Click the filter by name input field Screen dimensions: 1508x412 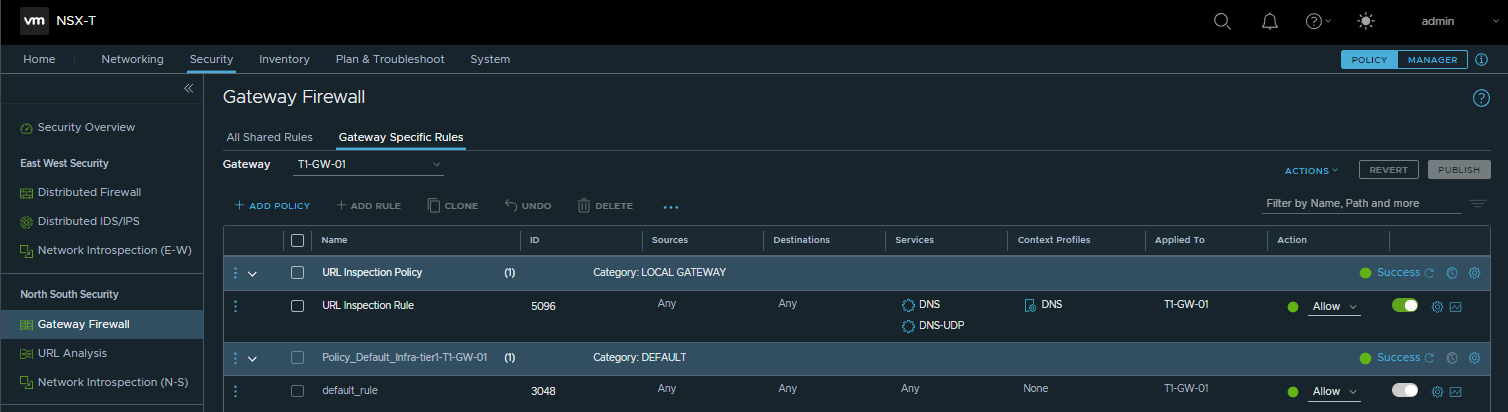[1361, 203]
